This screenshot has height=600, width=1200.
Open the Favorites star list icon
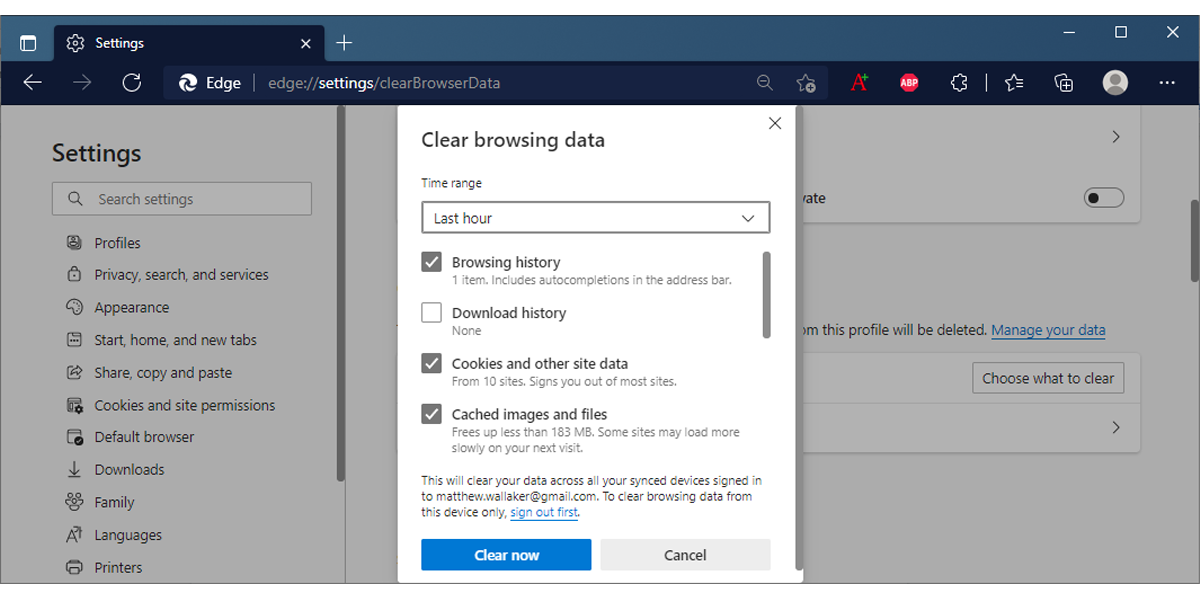pos(1013,83)
